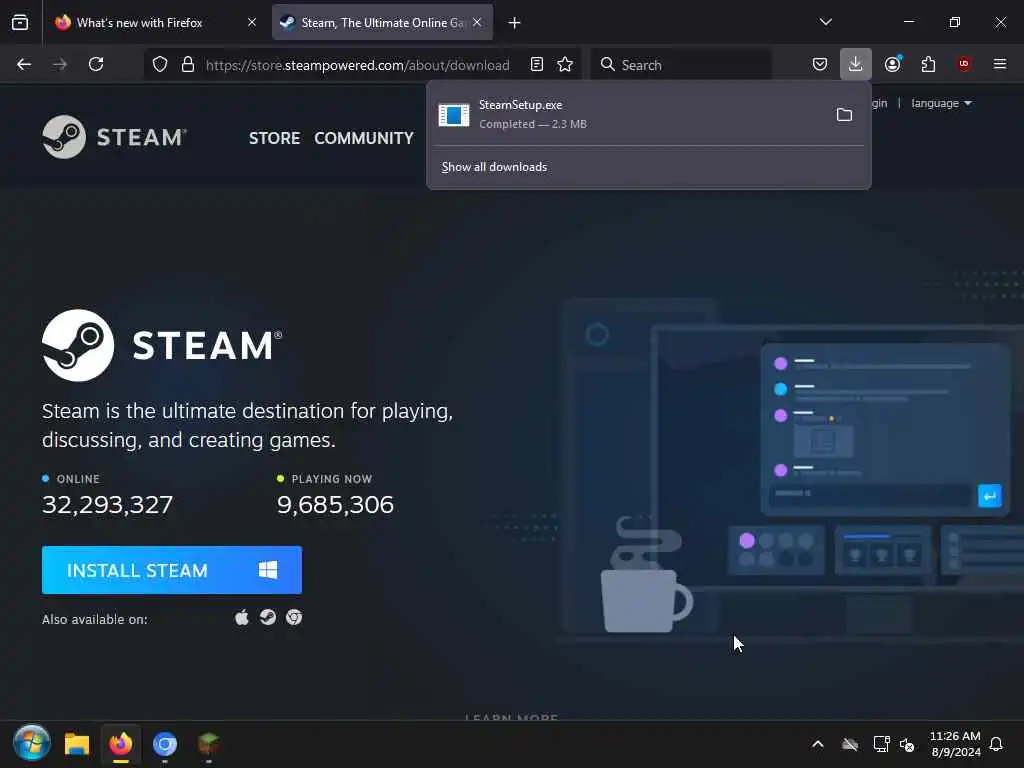
Task: Click the forward navigation arrow
Action: coord(59,64)
